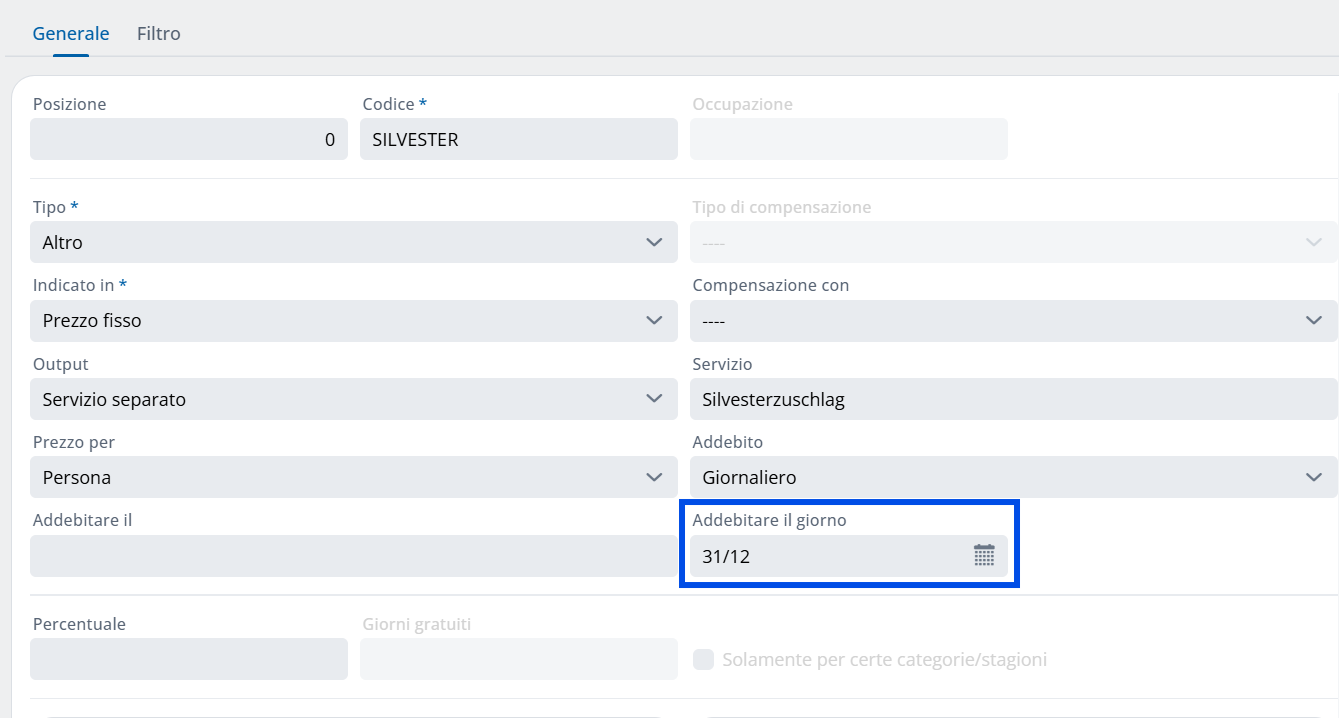
Task: Click the Percentuale input field
Action: (x=188, y=659)
